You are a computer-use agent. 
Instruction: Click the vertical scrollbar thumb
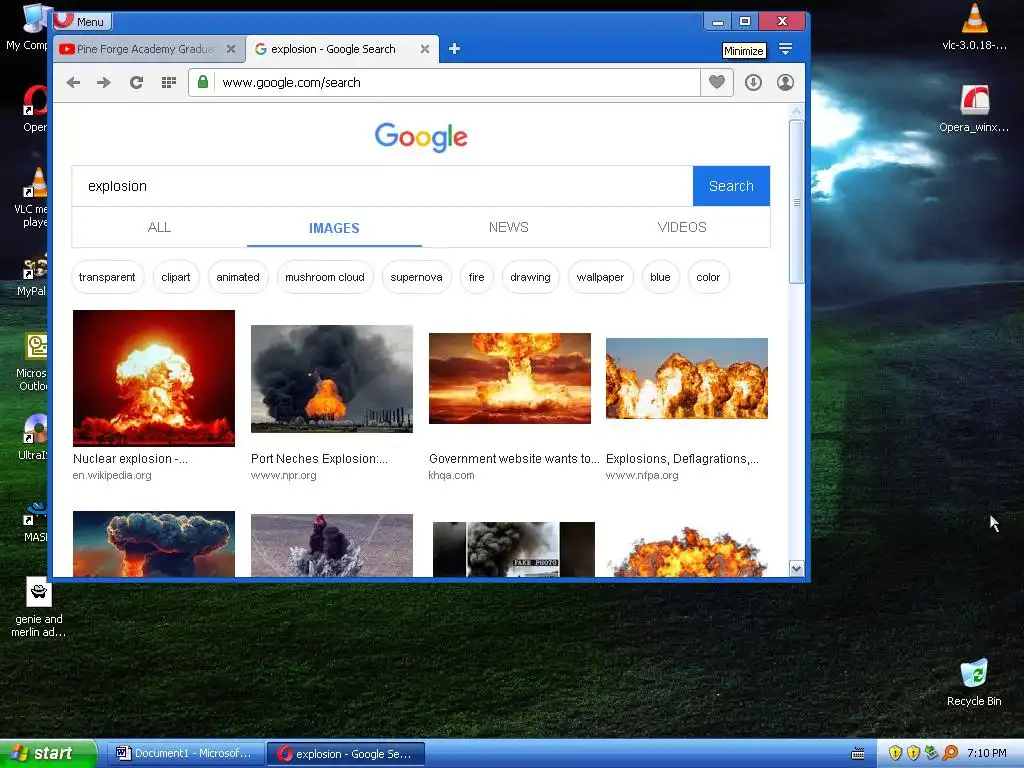796,202
